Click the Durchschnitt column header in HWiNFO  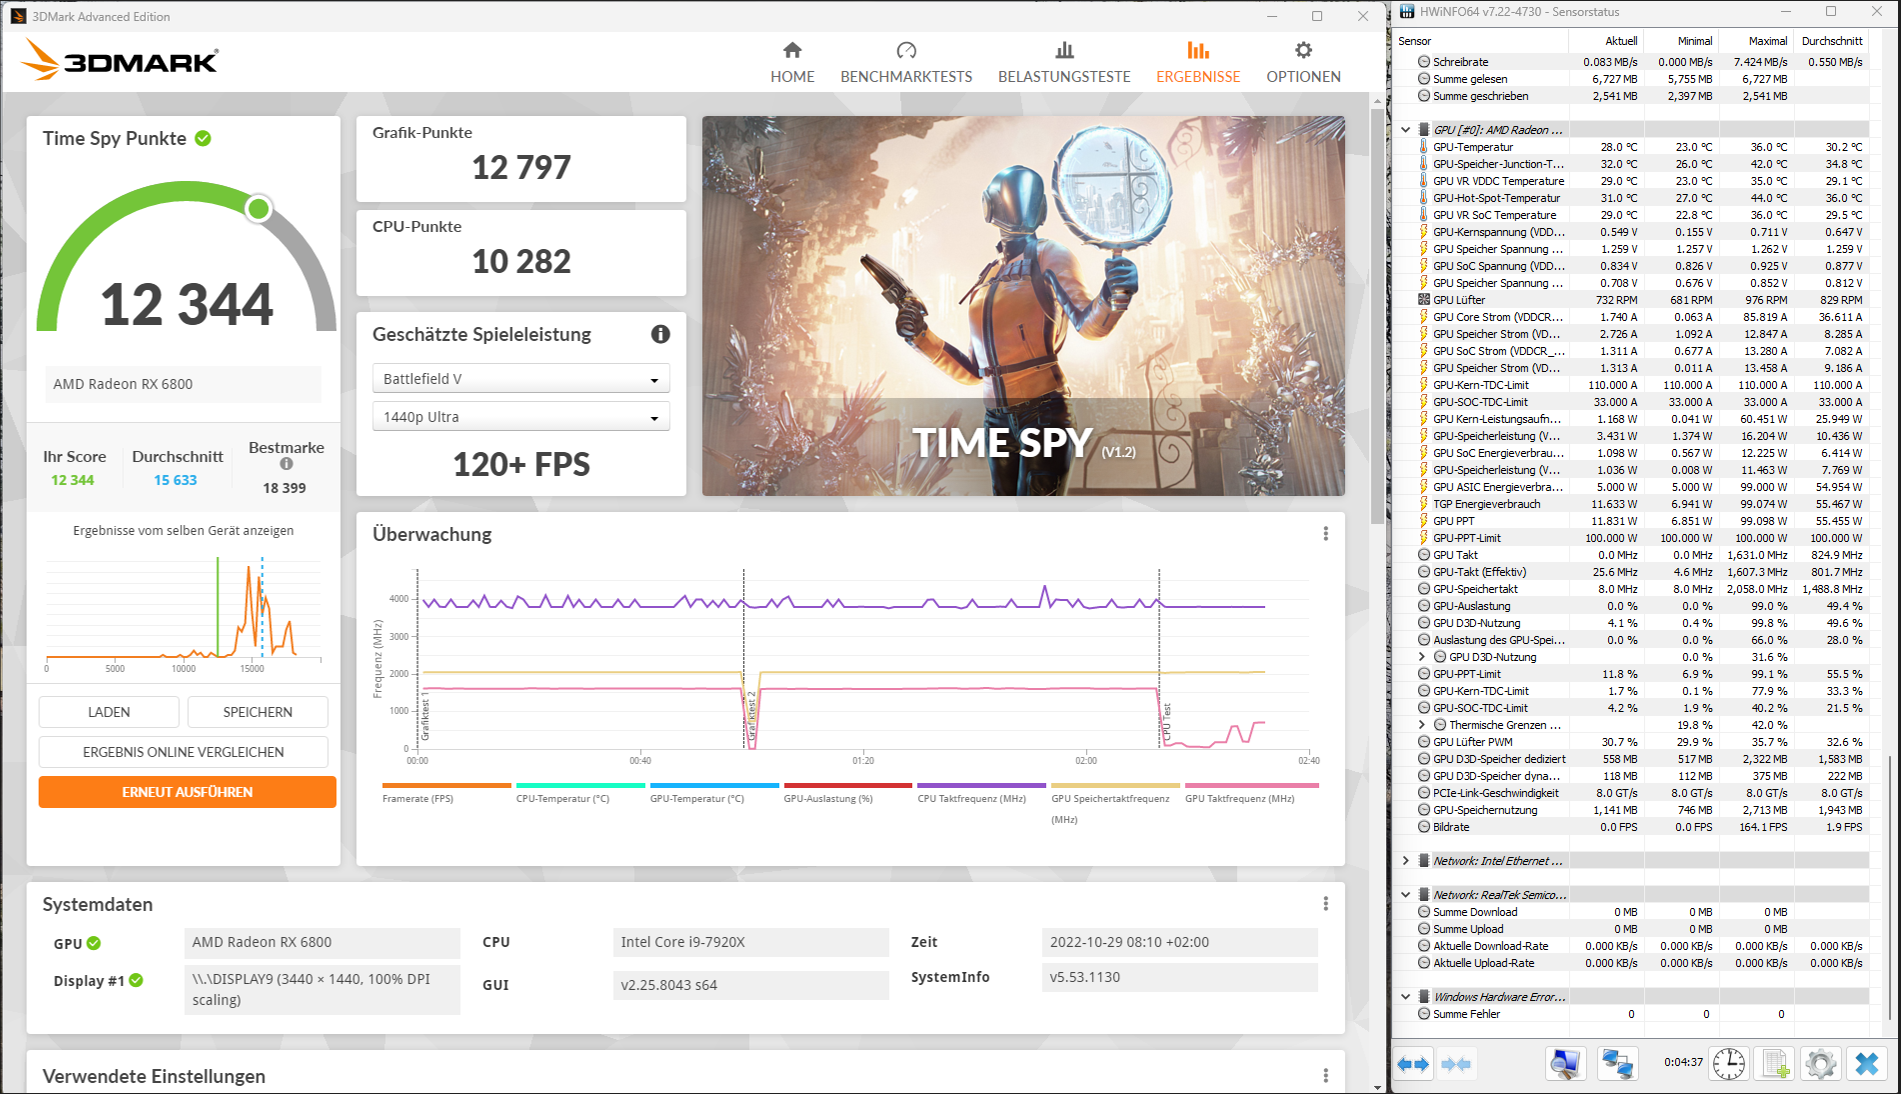[1831, 41]
